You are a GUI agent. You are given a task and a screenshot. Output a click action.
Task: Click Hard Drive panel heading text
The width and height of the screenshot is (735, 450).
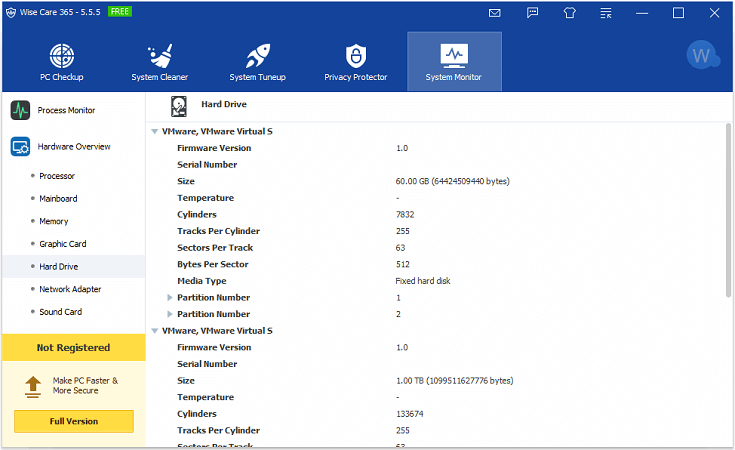point(224,104)
